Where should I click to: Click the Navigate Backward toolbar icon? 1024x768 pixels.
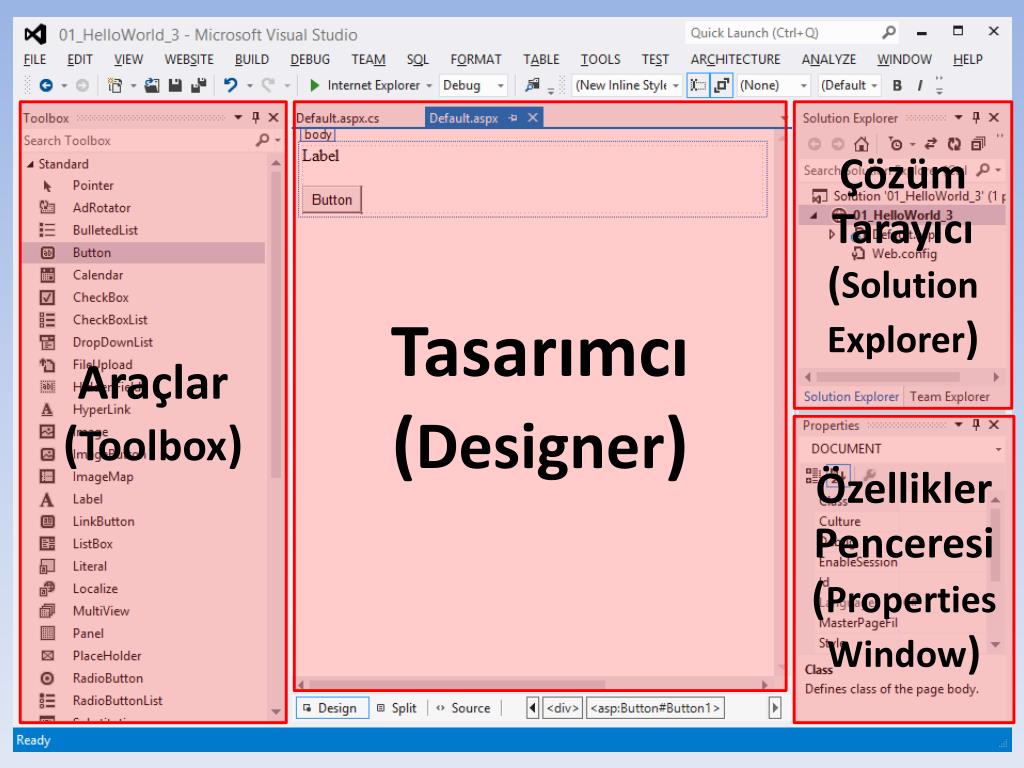click(46, 85)
